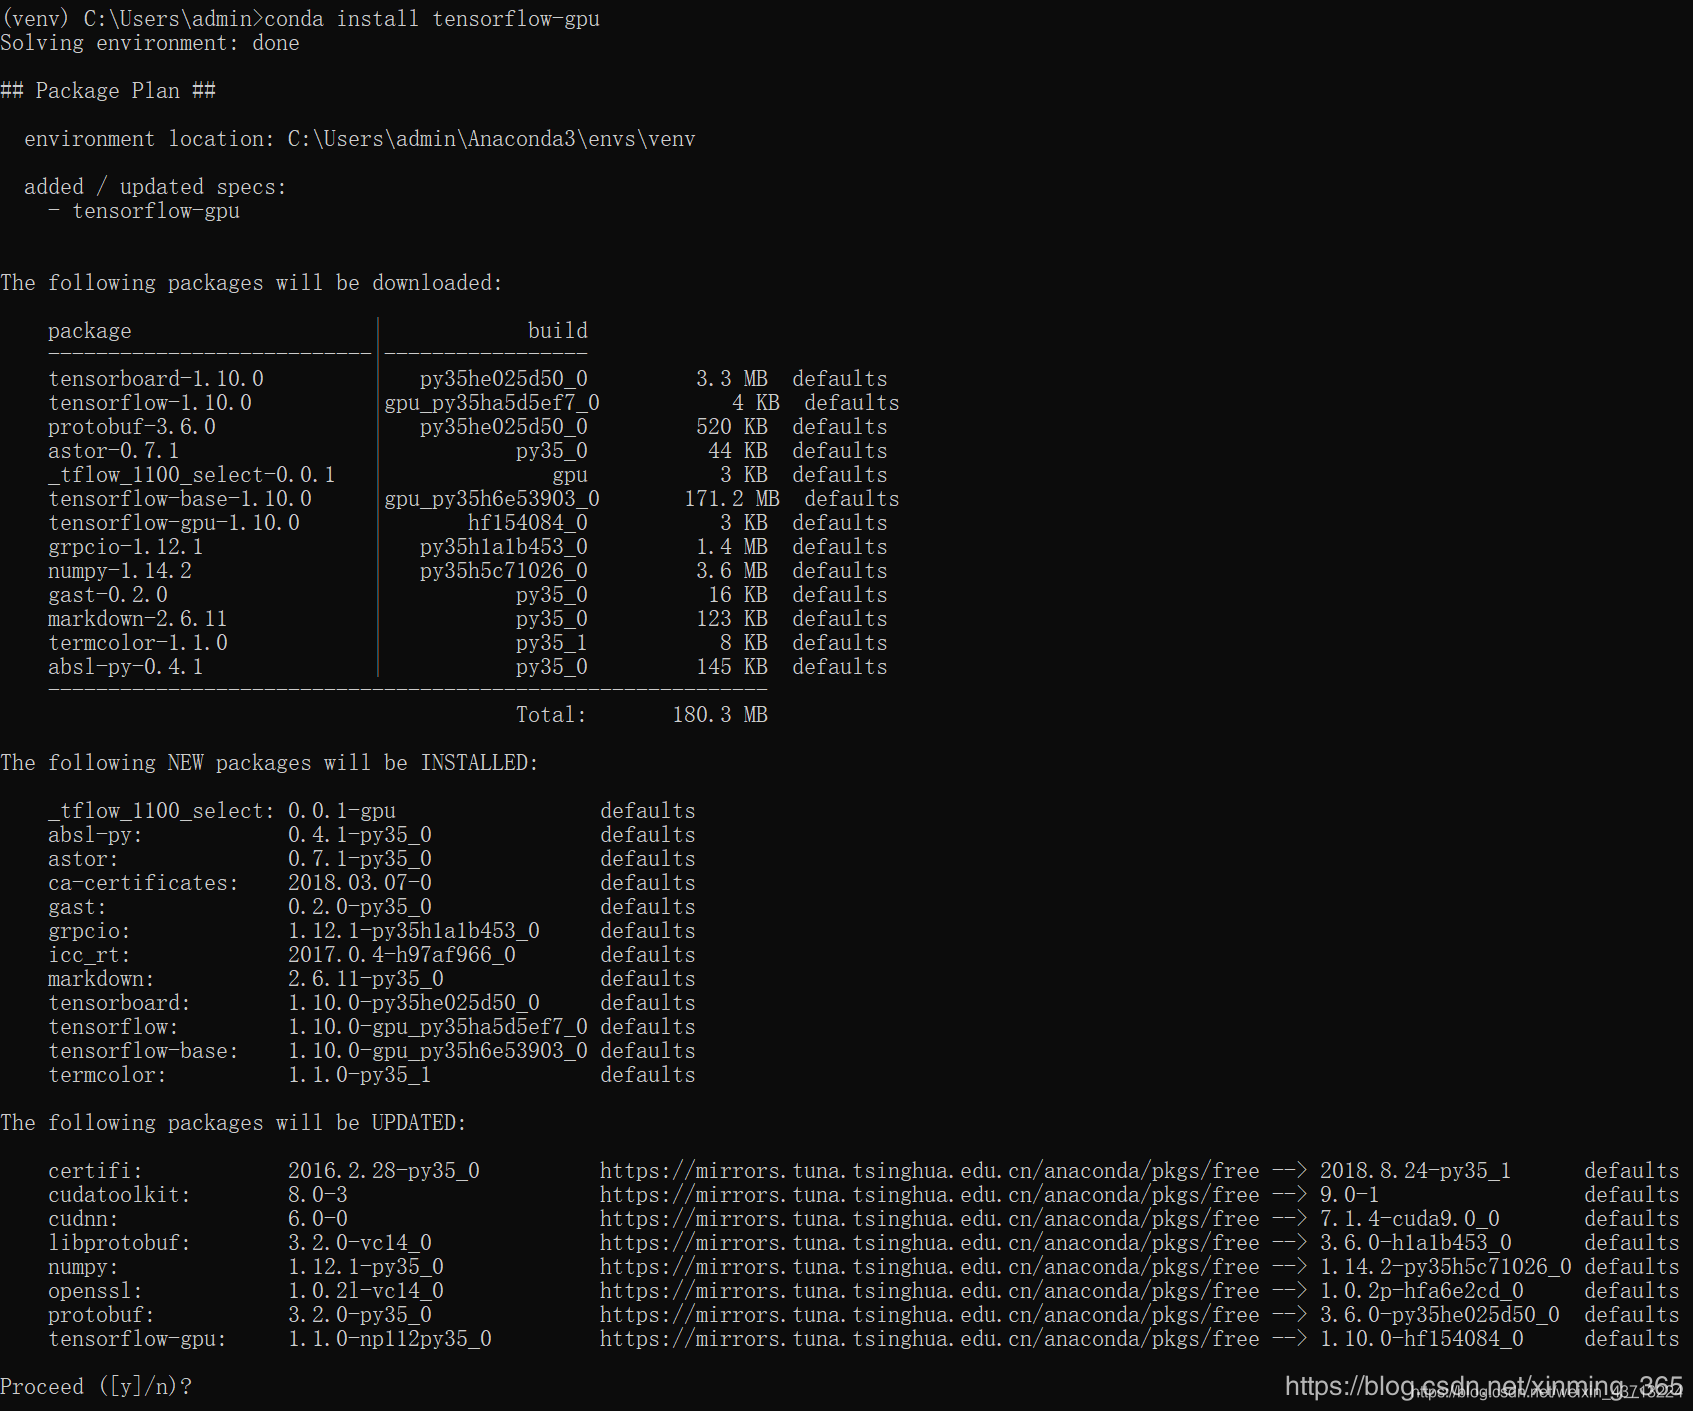
Task: Click 'The following NEW packages will be INSTALLED:' line
Action: (270, 763)
